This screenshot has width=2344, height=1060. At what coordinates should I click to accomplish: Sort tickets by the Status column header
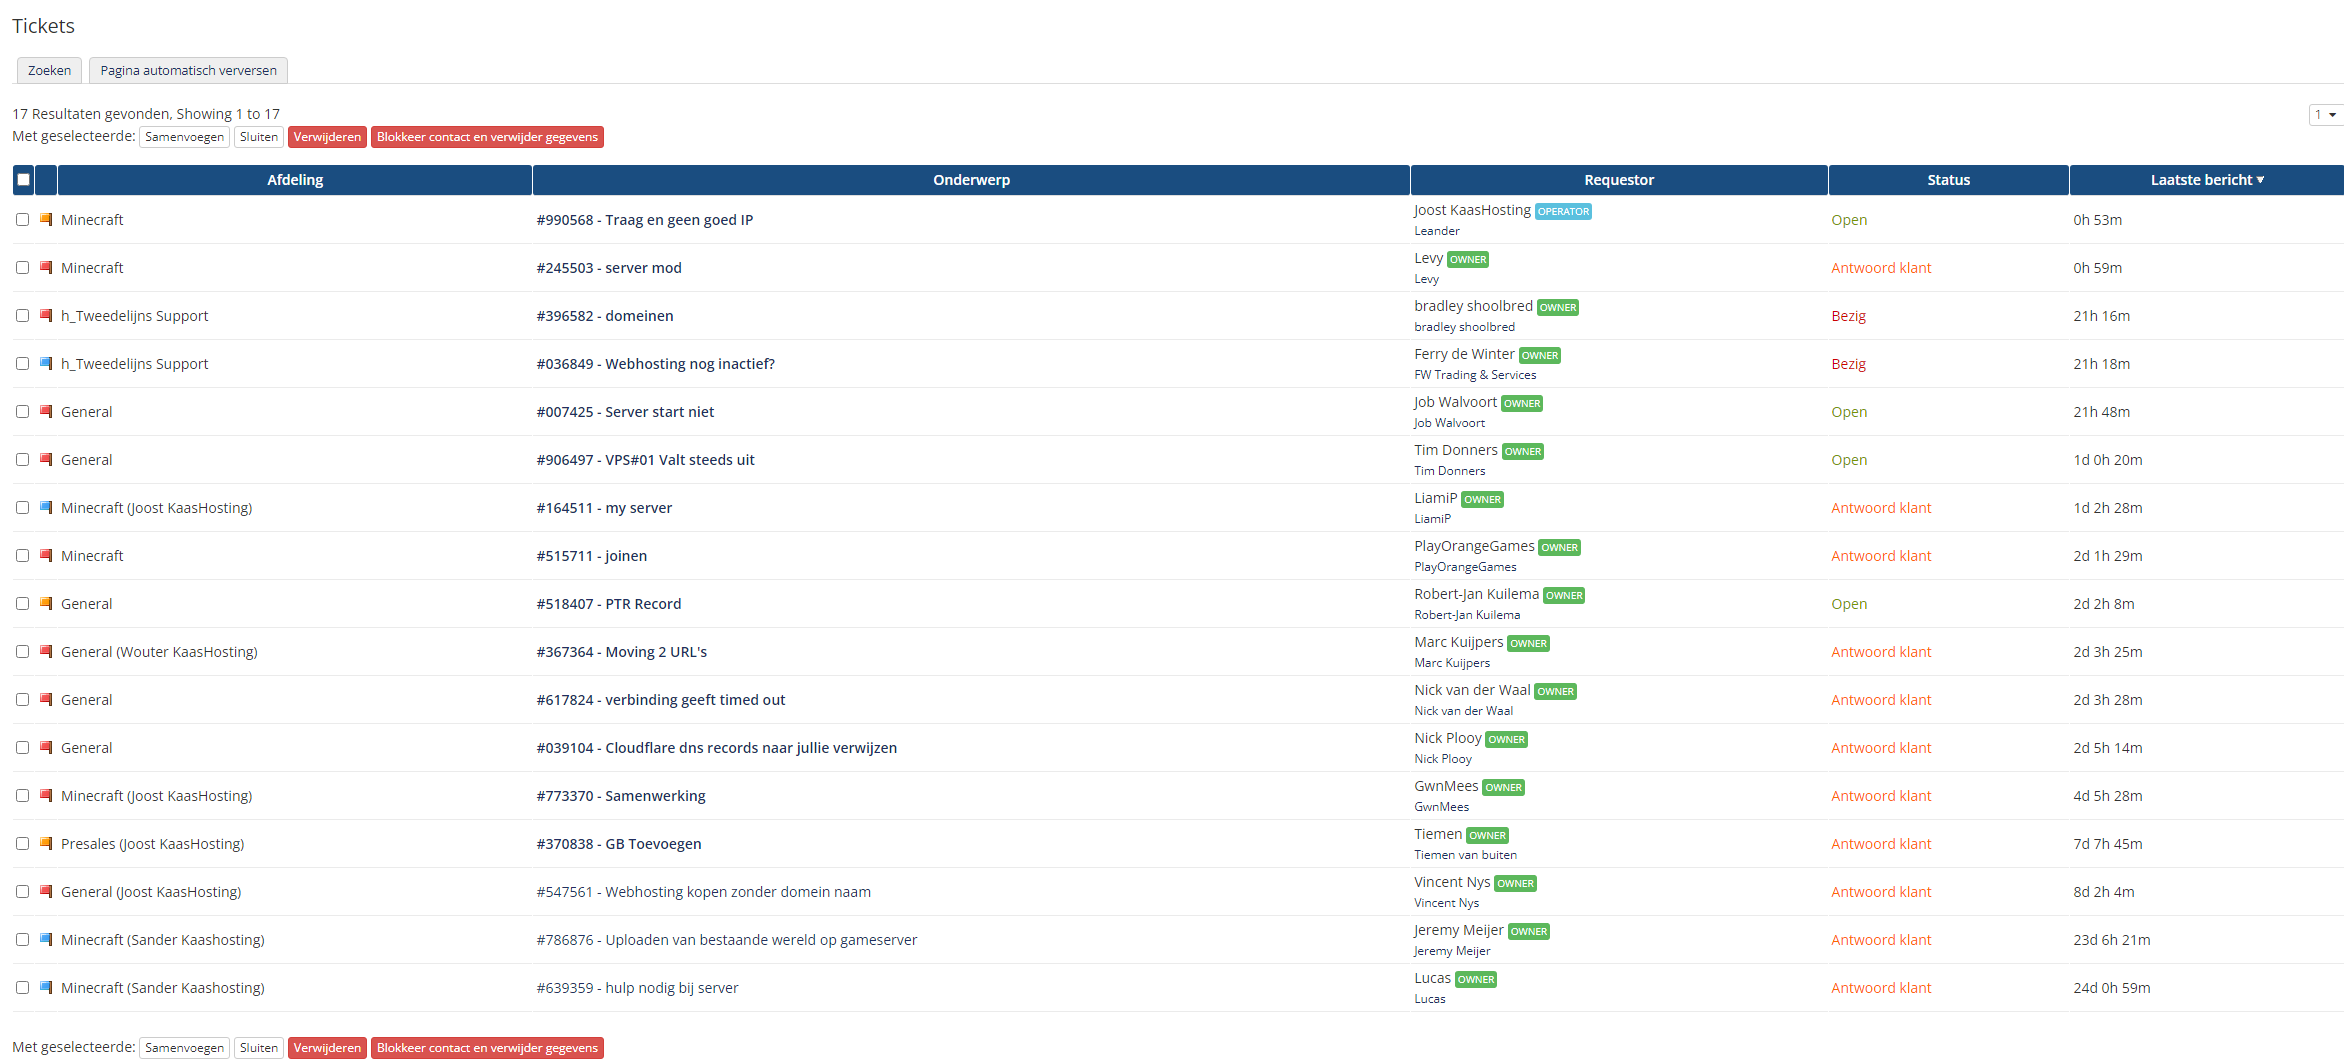tap(1948, 180)
